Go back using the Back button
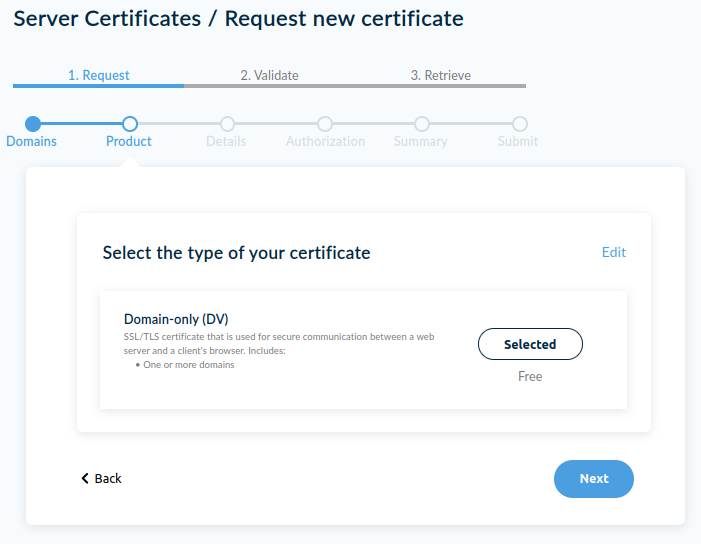 tap(101, 478)
